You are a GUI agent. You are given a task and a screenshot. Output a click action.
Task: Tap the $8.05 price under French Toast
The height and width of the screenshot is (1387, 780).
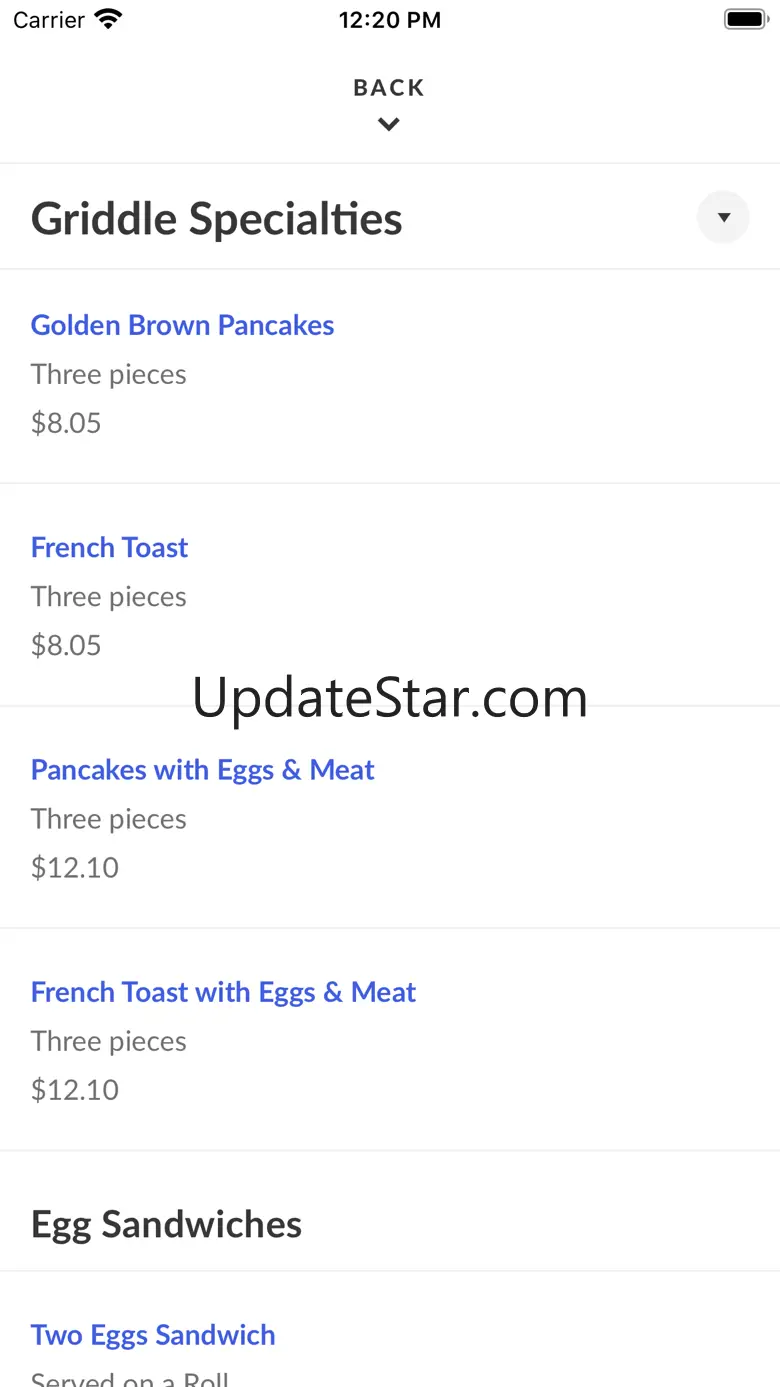66,645
